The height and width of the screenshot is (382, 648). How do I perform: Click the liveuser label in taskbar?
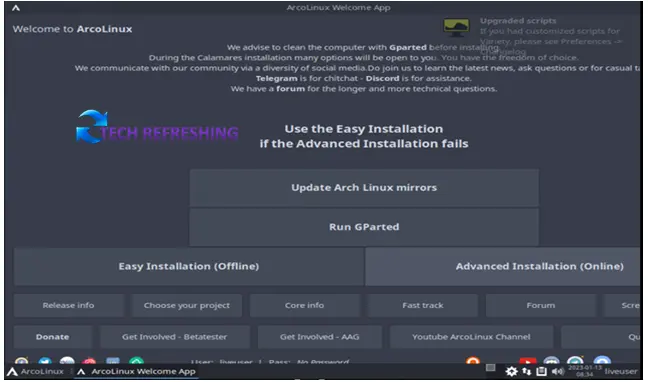click(x=621, y=372)
